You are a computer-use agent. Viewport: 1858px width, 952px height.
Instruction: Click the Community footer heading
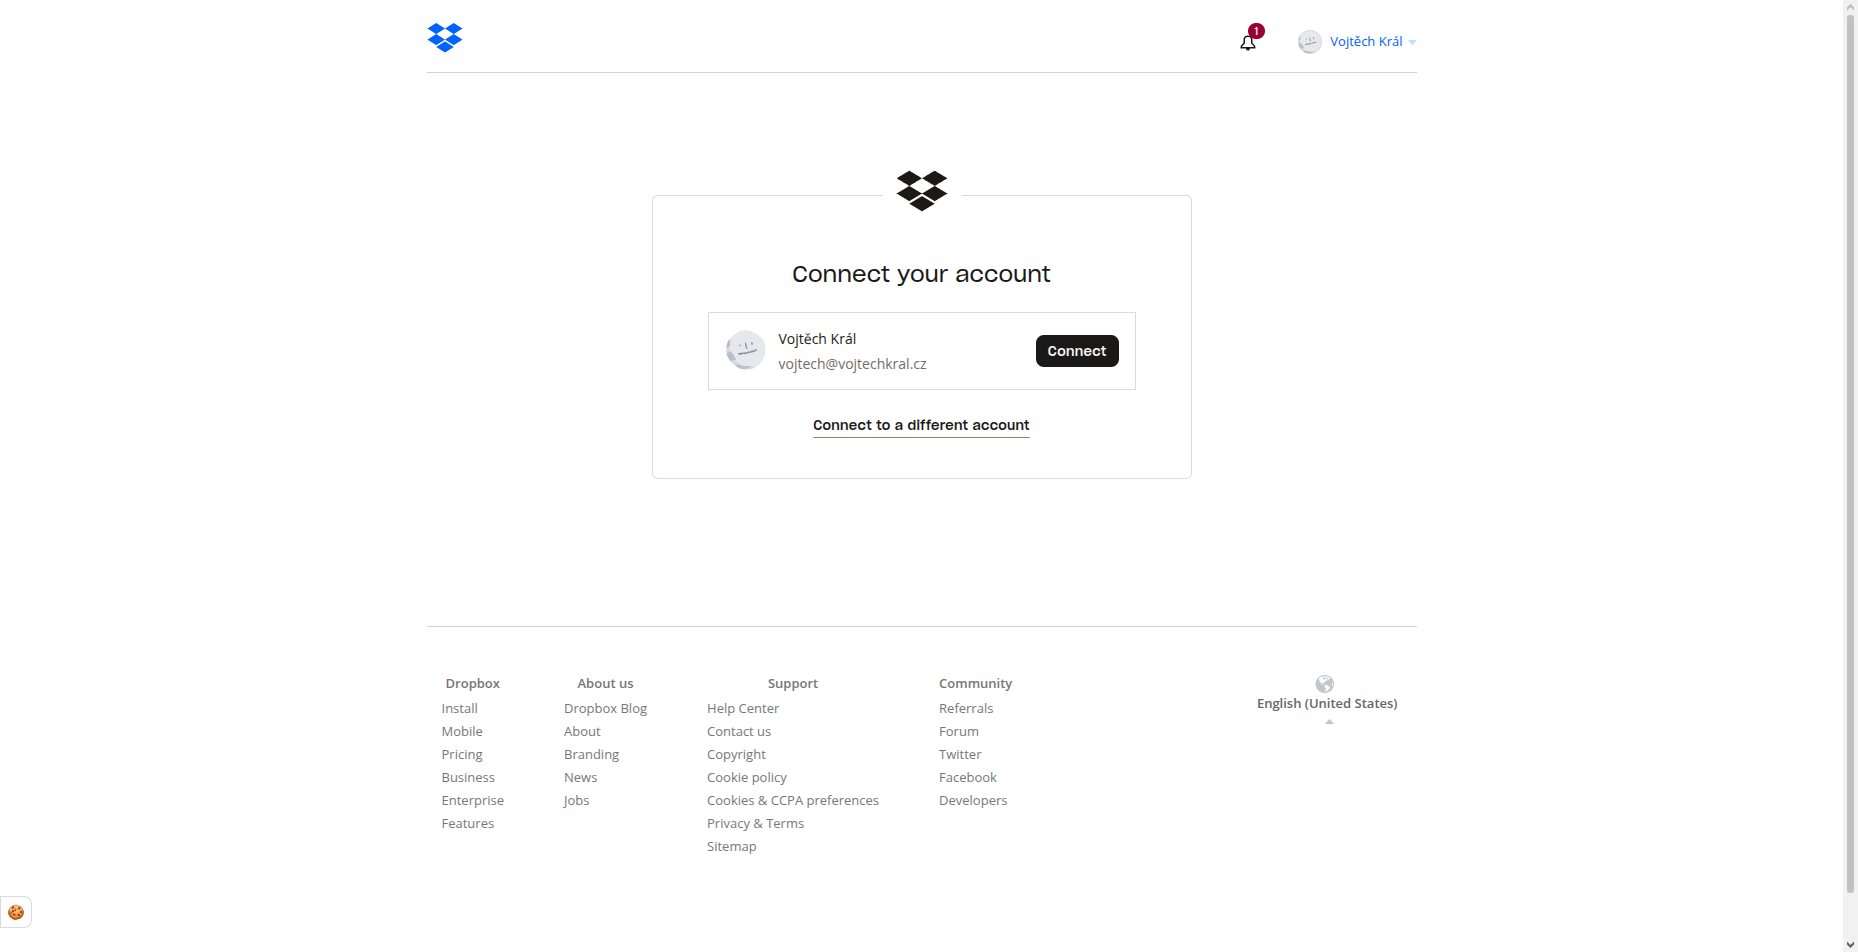point(975,683)
